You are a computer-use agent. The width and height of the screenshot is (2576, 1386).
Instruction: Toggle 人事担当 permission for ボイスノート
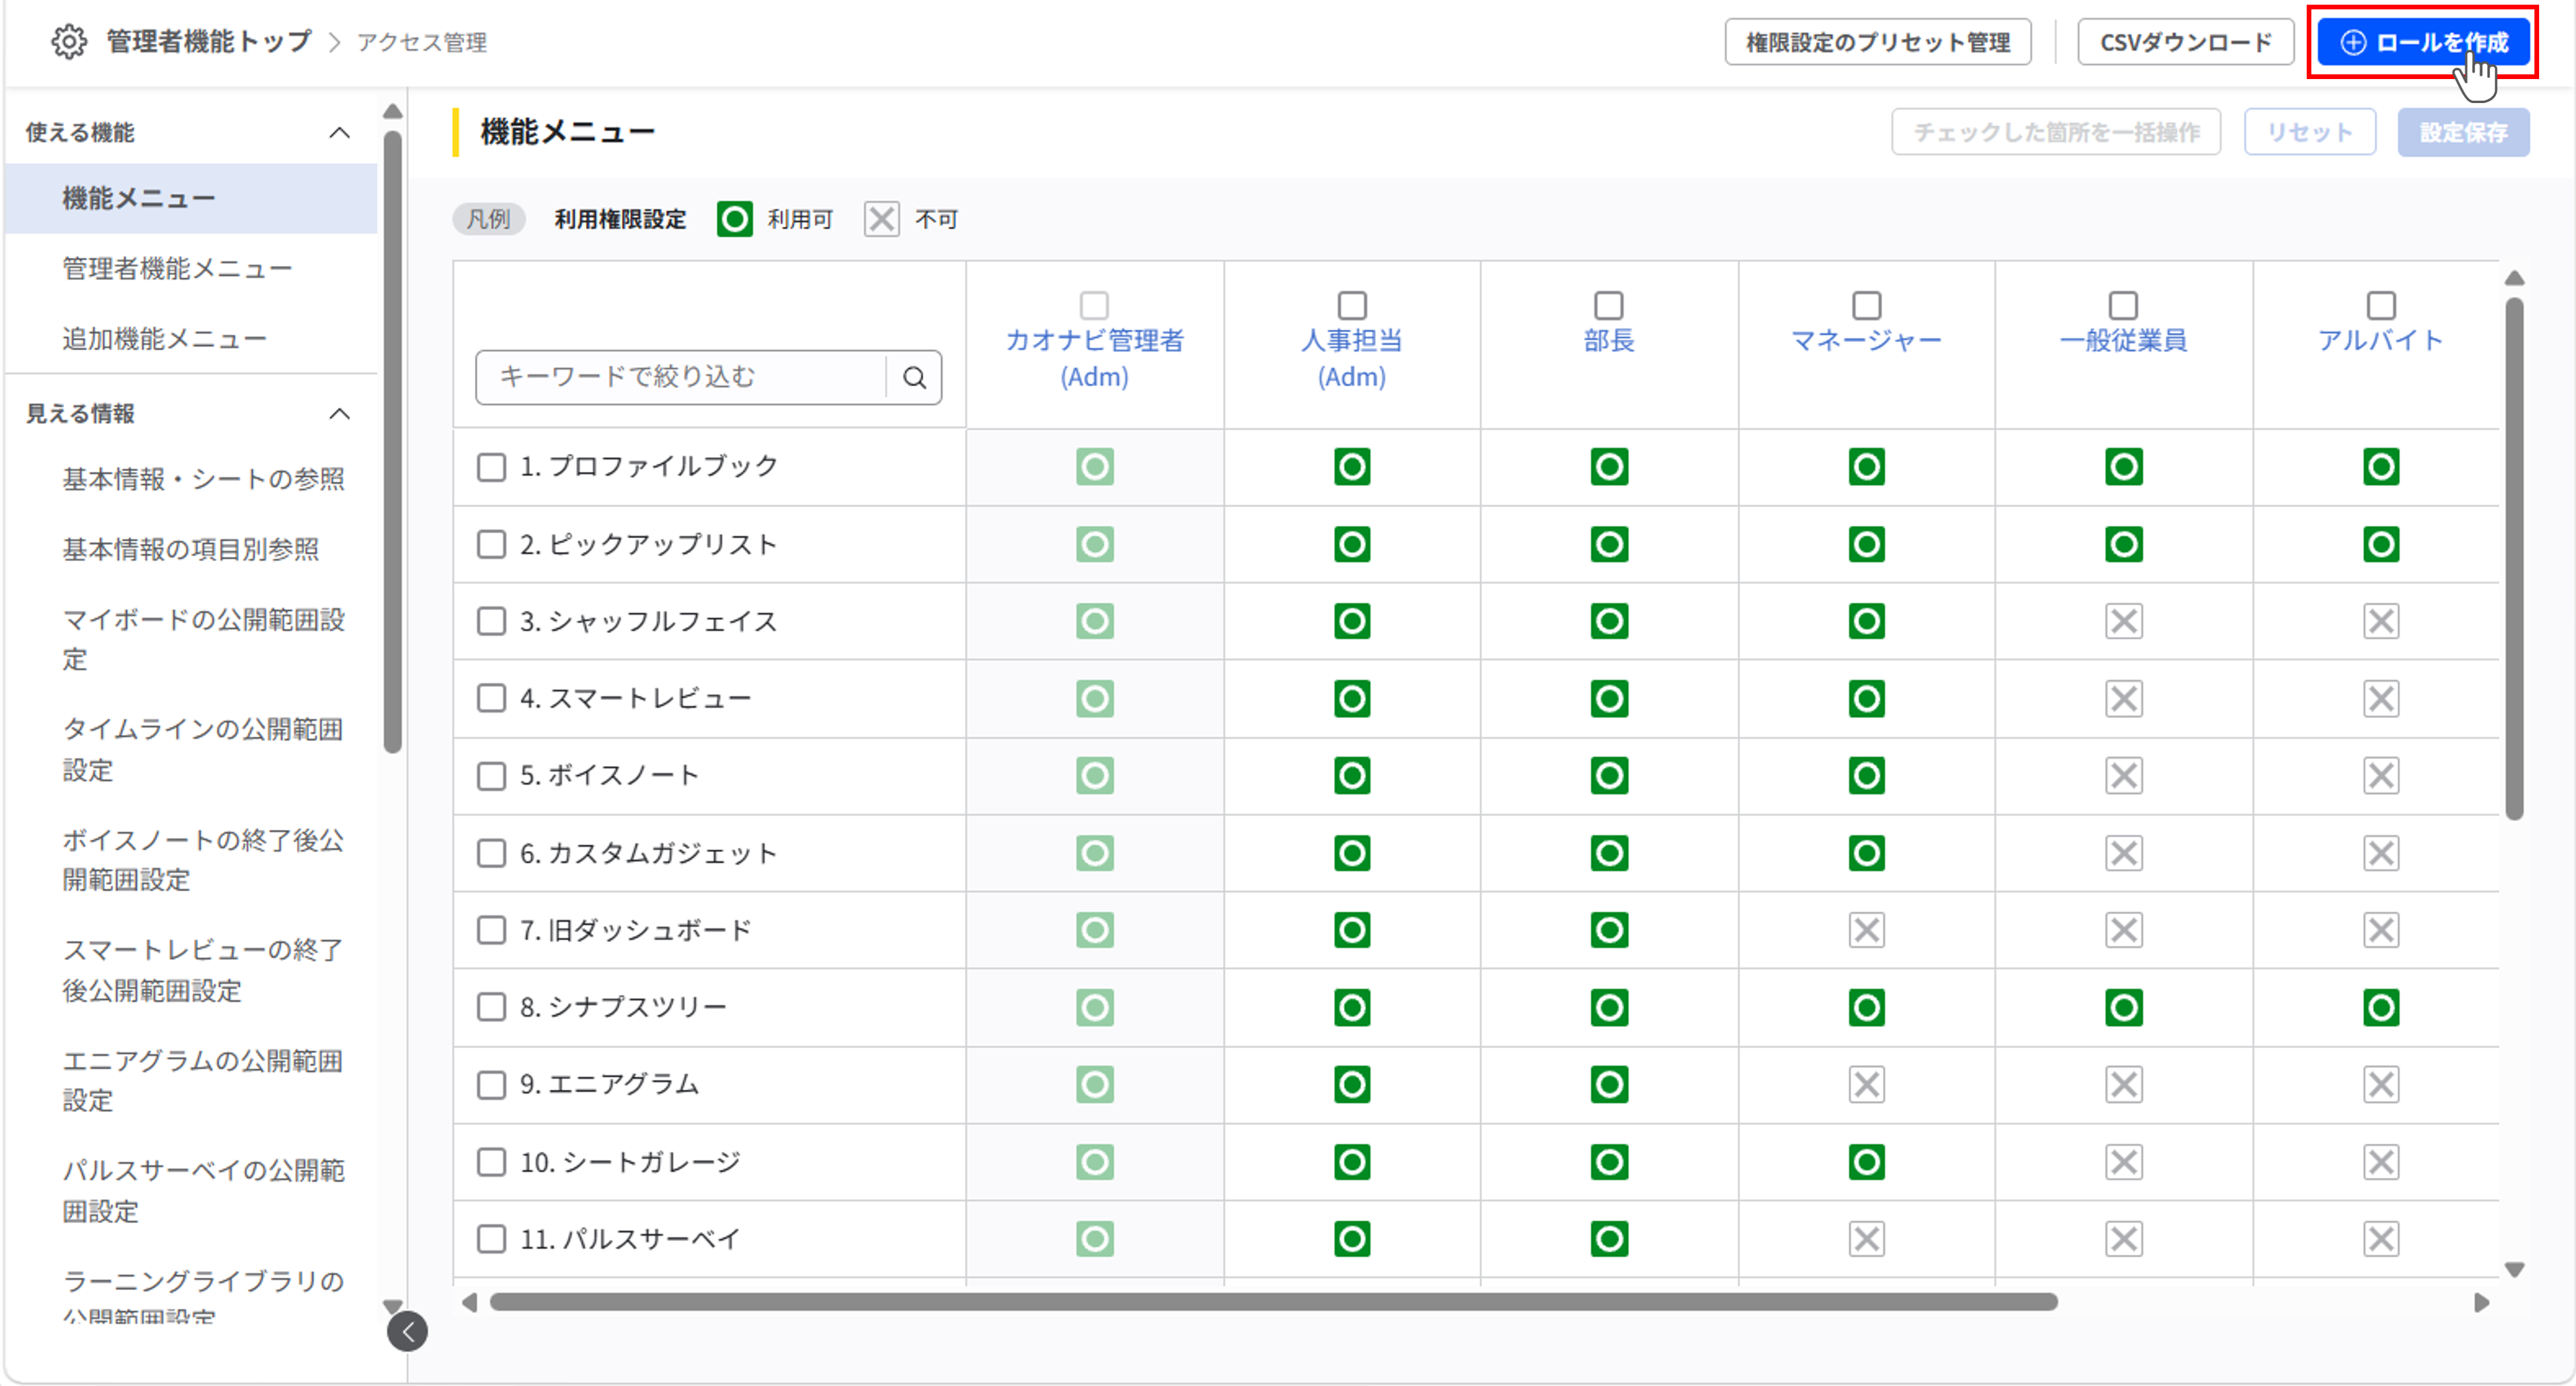(1352, 775)
